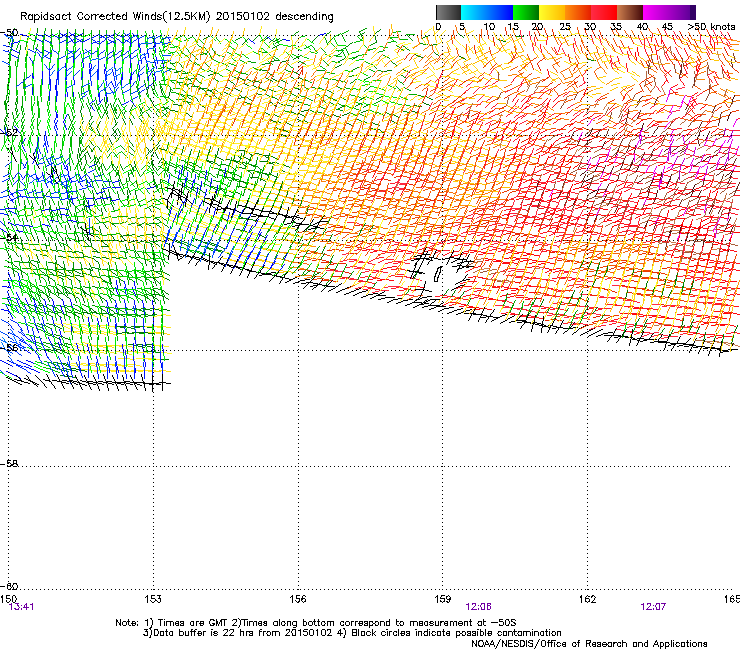Click the green 15–20 knots legend swatch
Image resolution: width=740 pixels, height=650 pixels.
pos(526,12)
